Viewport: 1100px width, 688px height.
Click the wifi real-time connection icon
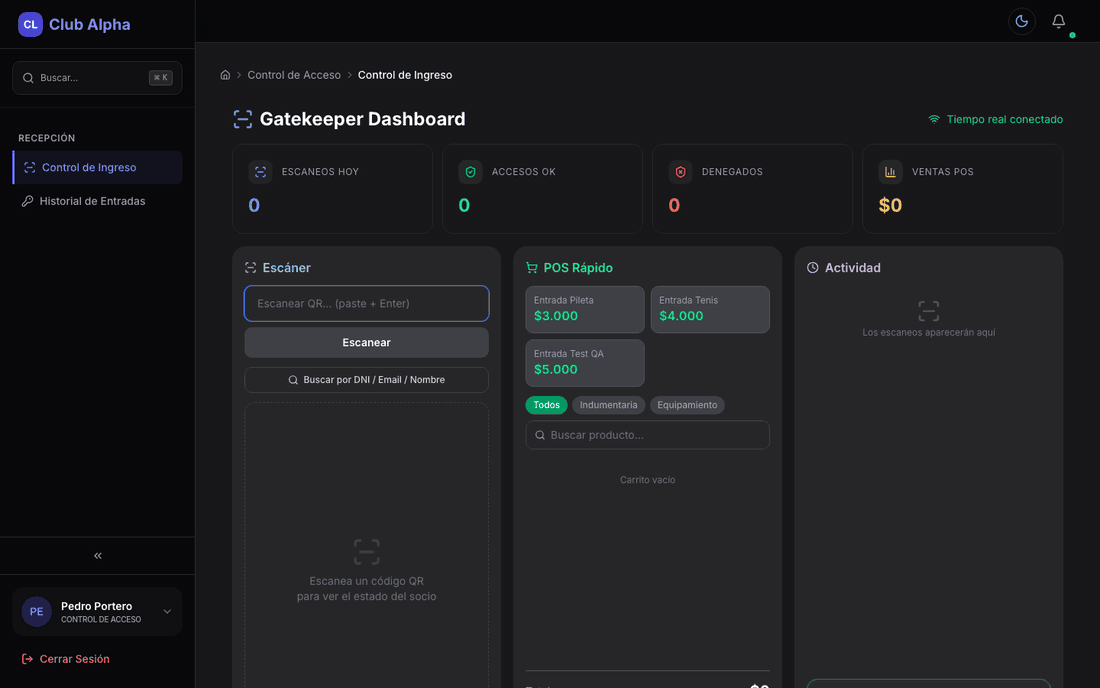pos(934,119)
